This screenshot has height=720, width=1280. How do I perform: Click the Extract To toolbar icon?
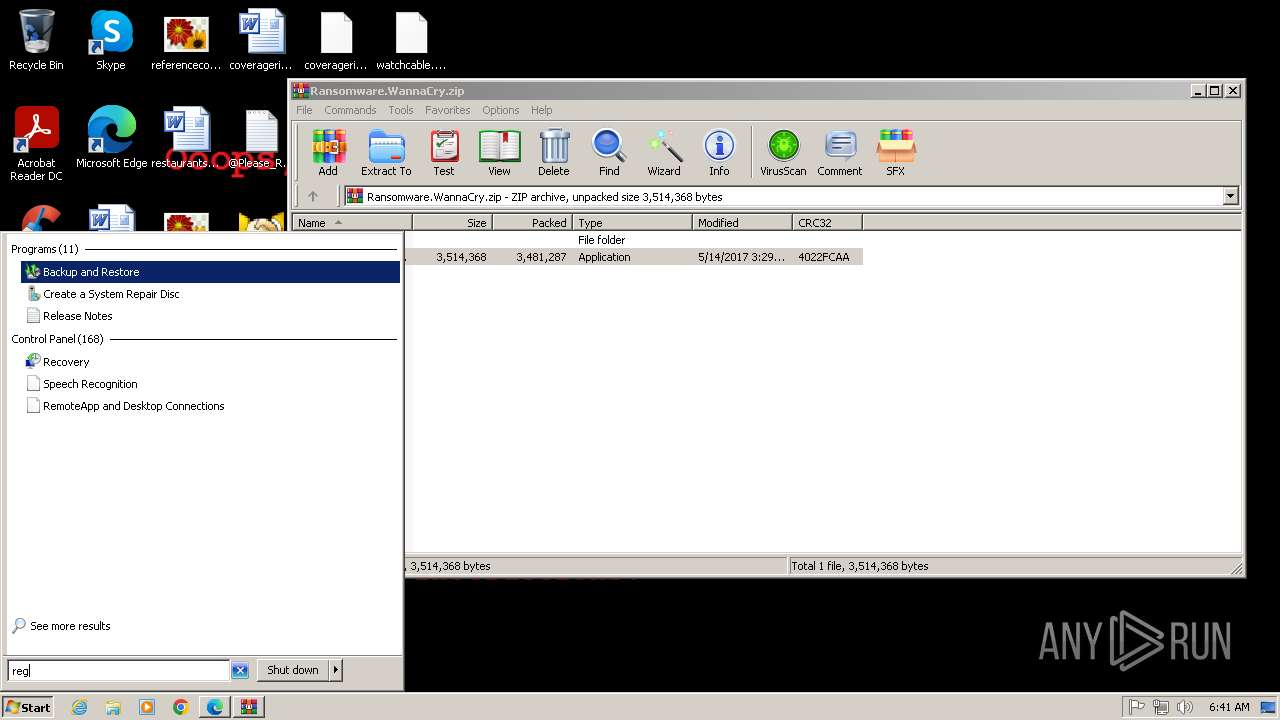[x=386, y=153]
